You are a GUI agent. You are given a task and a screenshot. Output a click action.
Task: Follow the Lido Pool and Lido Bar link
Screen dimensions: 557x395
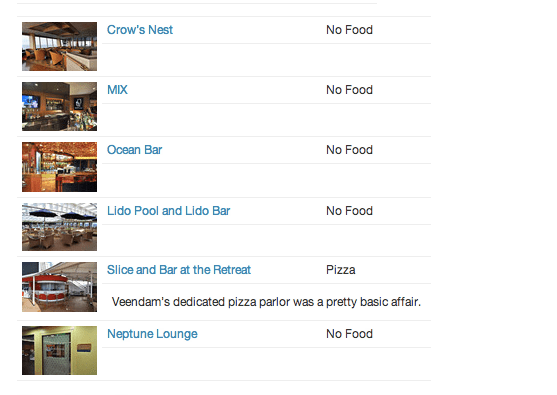(x=169, y=211)
